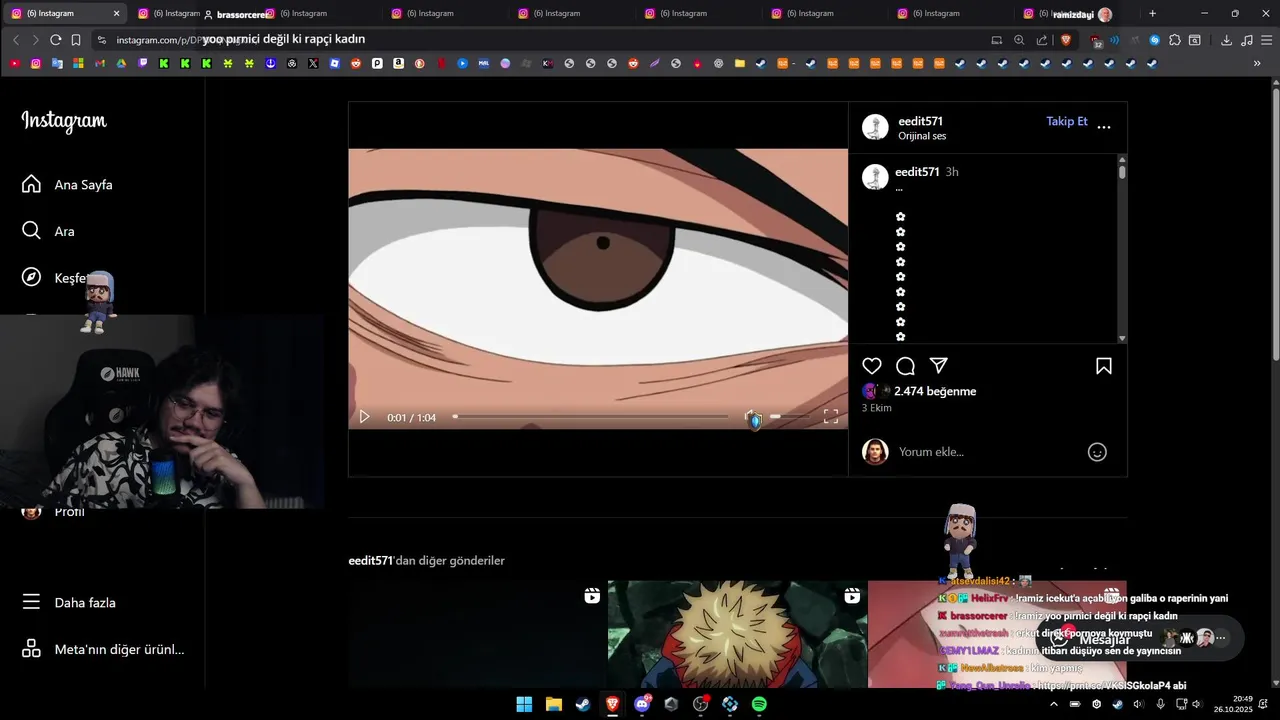
Task: Go back in browser history
Action: tap(16, 40)
